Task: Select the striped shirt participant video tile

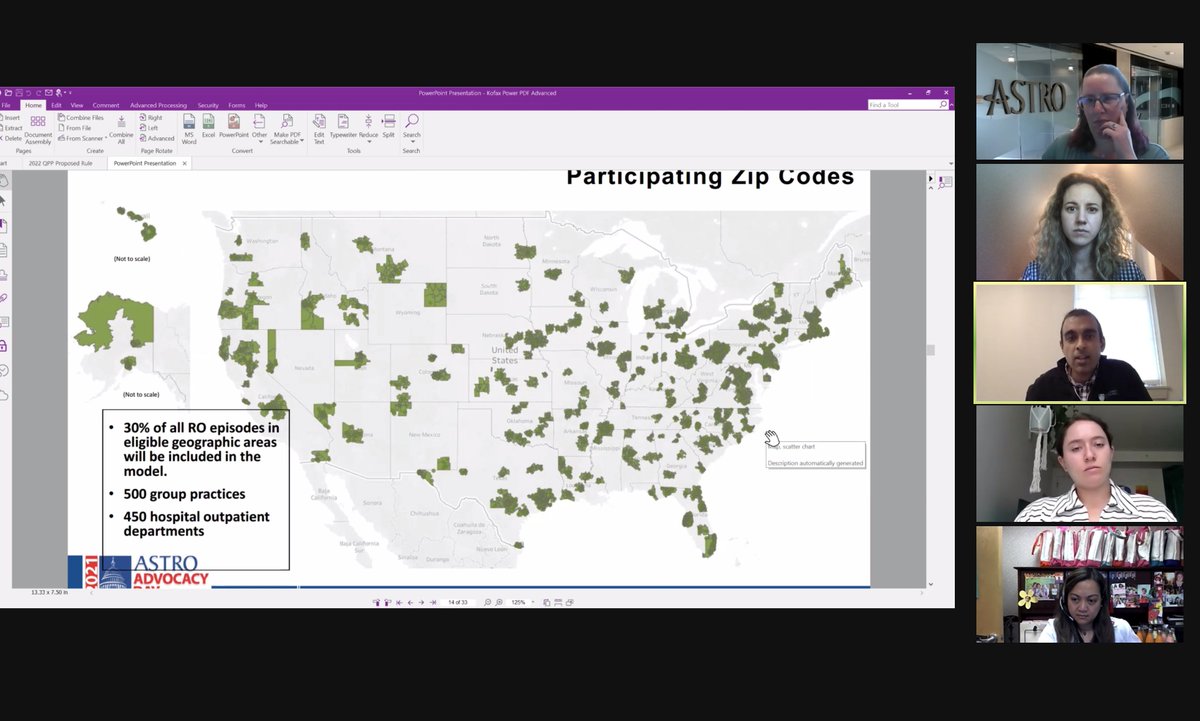Action: tap(1079, 464)
